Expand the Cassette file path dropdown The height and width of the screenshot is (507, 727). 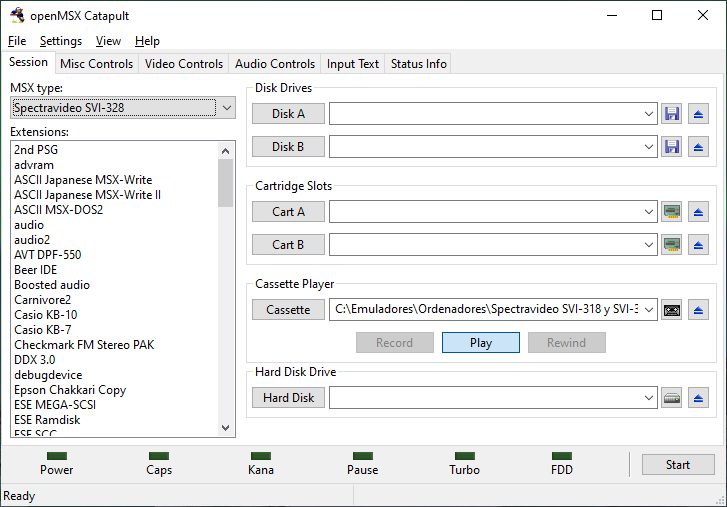[x=650, y=310]
